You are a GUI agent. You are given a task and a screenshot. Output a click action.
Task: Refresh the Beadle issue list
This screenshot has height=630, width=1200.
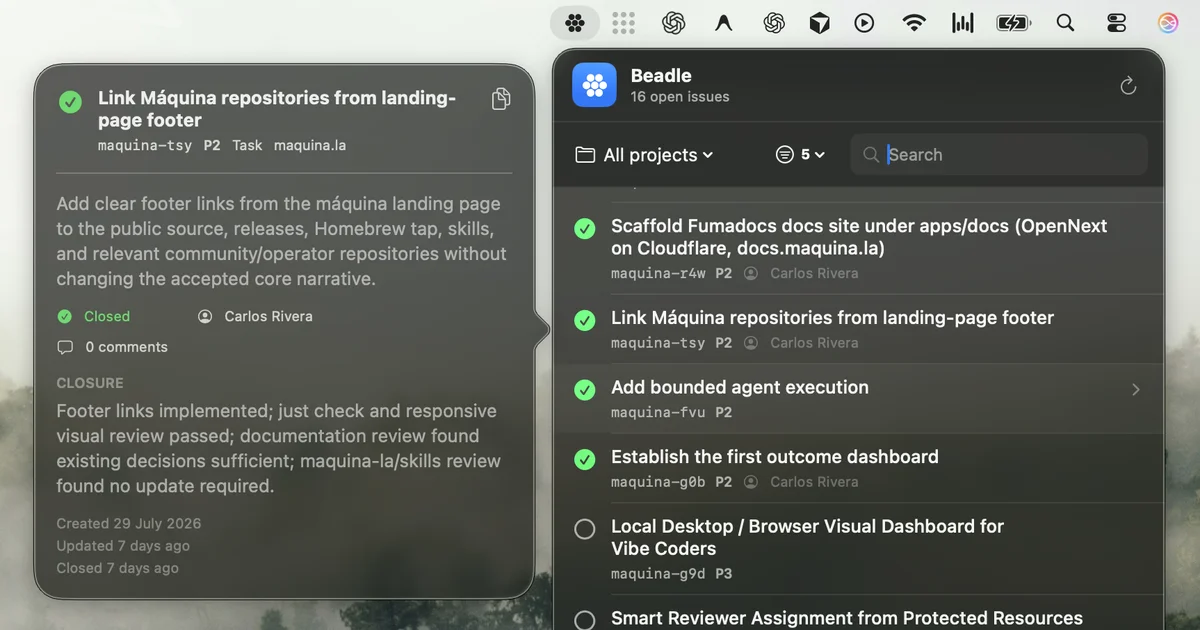tap(1128, 86)
